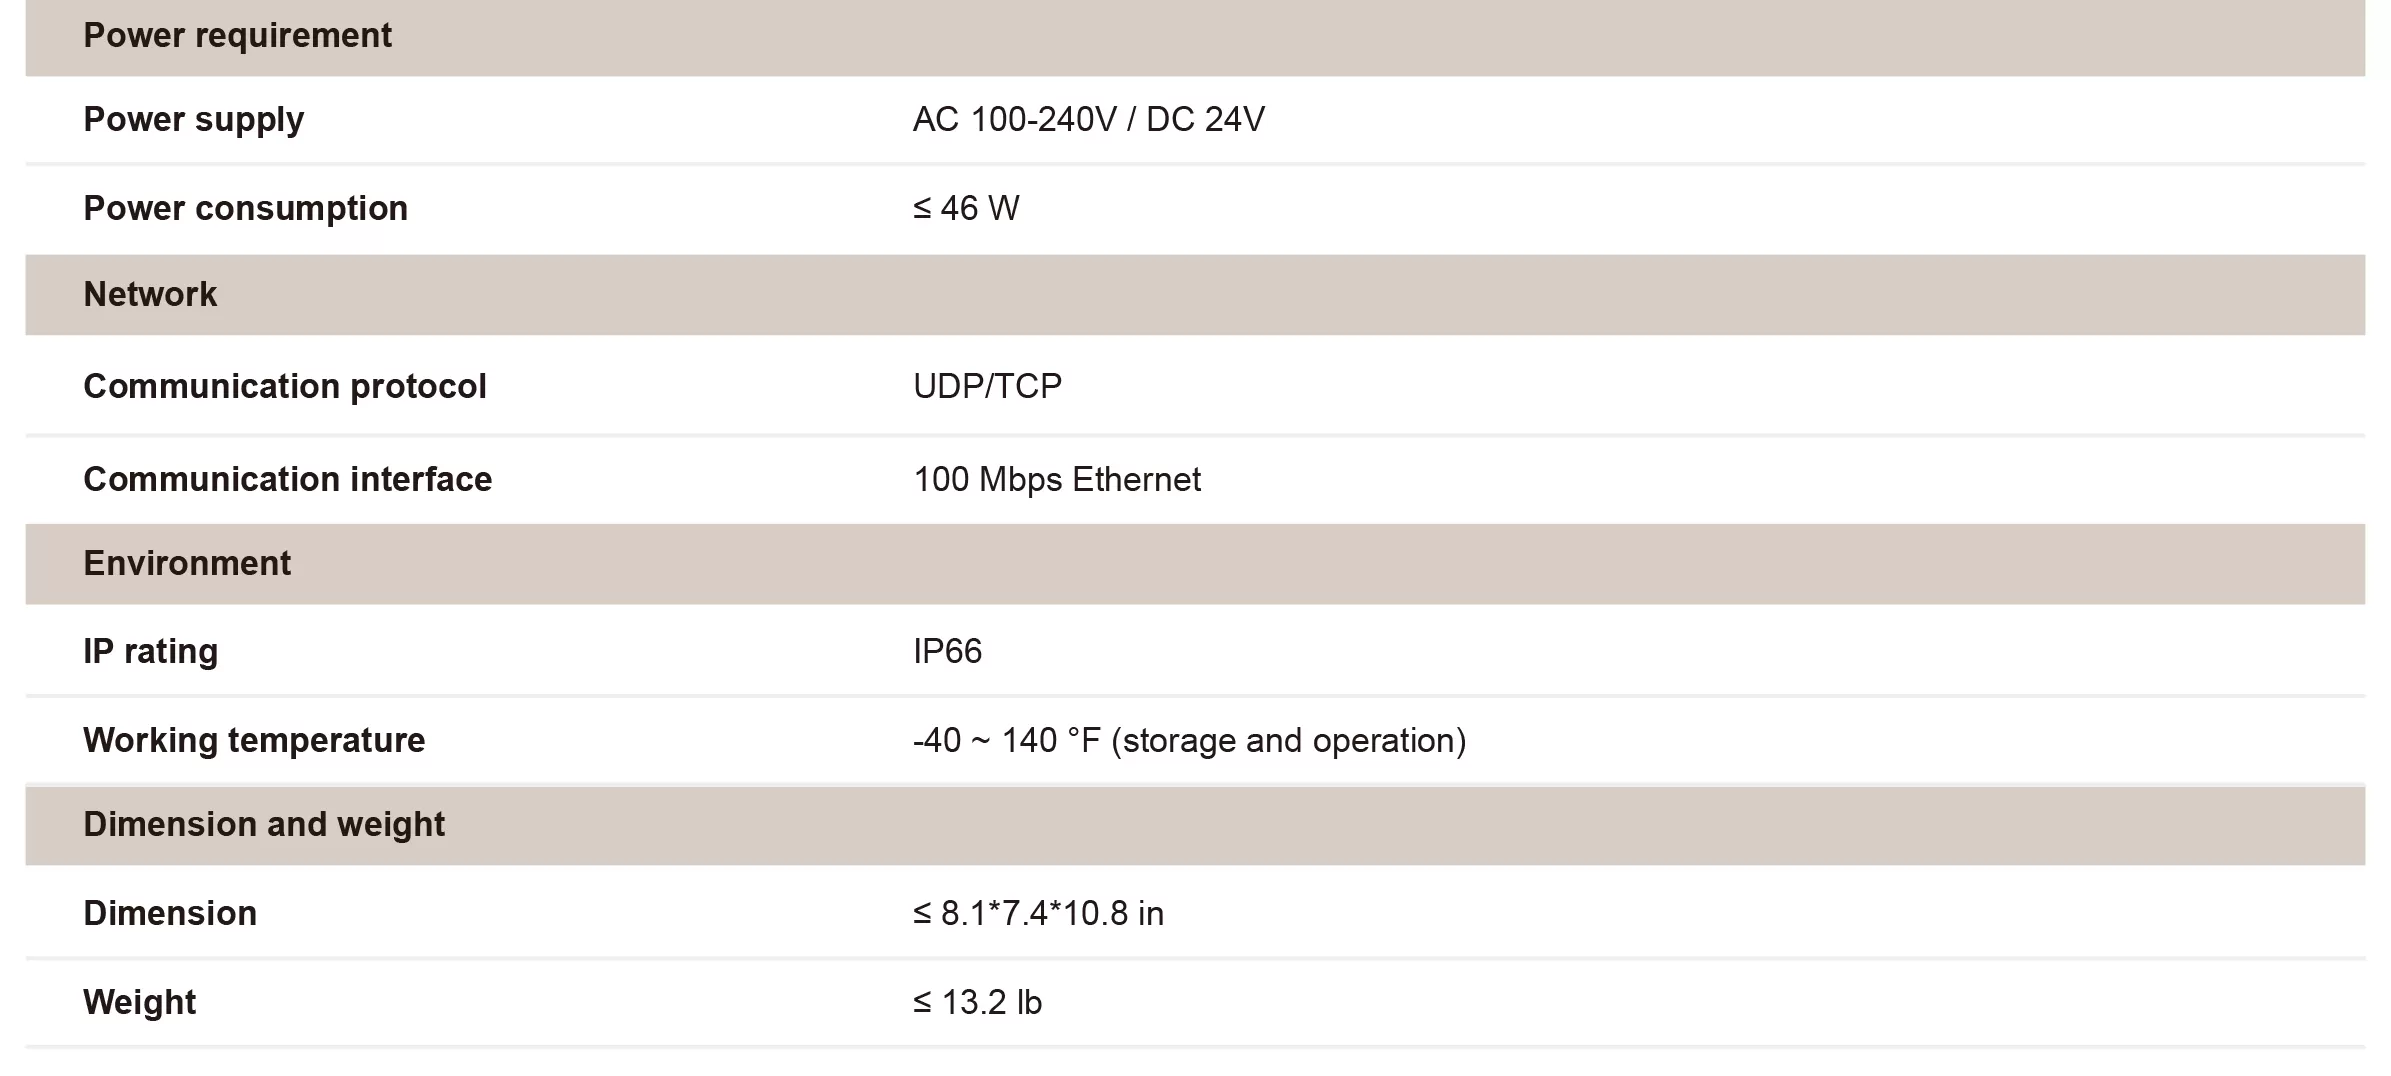Select the Power supply row label
This screenshot has height=1076, width=2391.
pyautogui.click(x=193, y=120)
